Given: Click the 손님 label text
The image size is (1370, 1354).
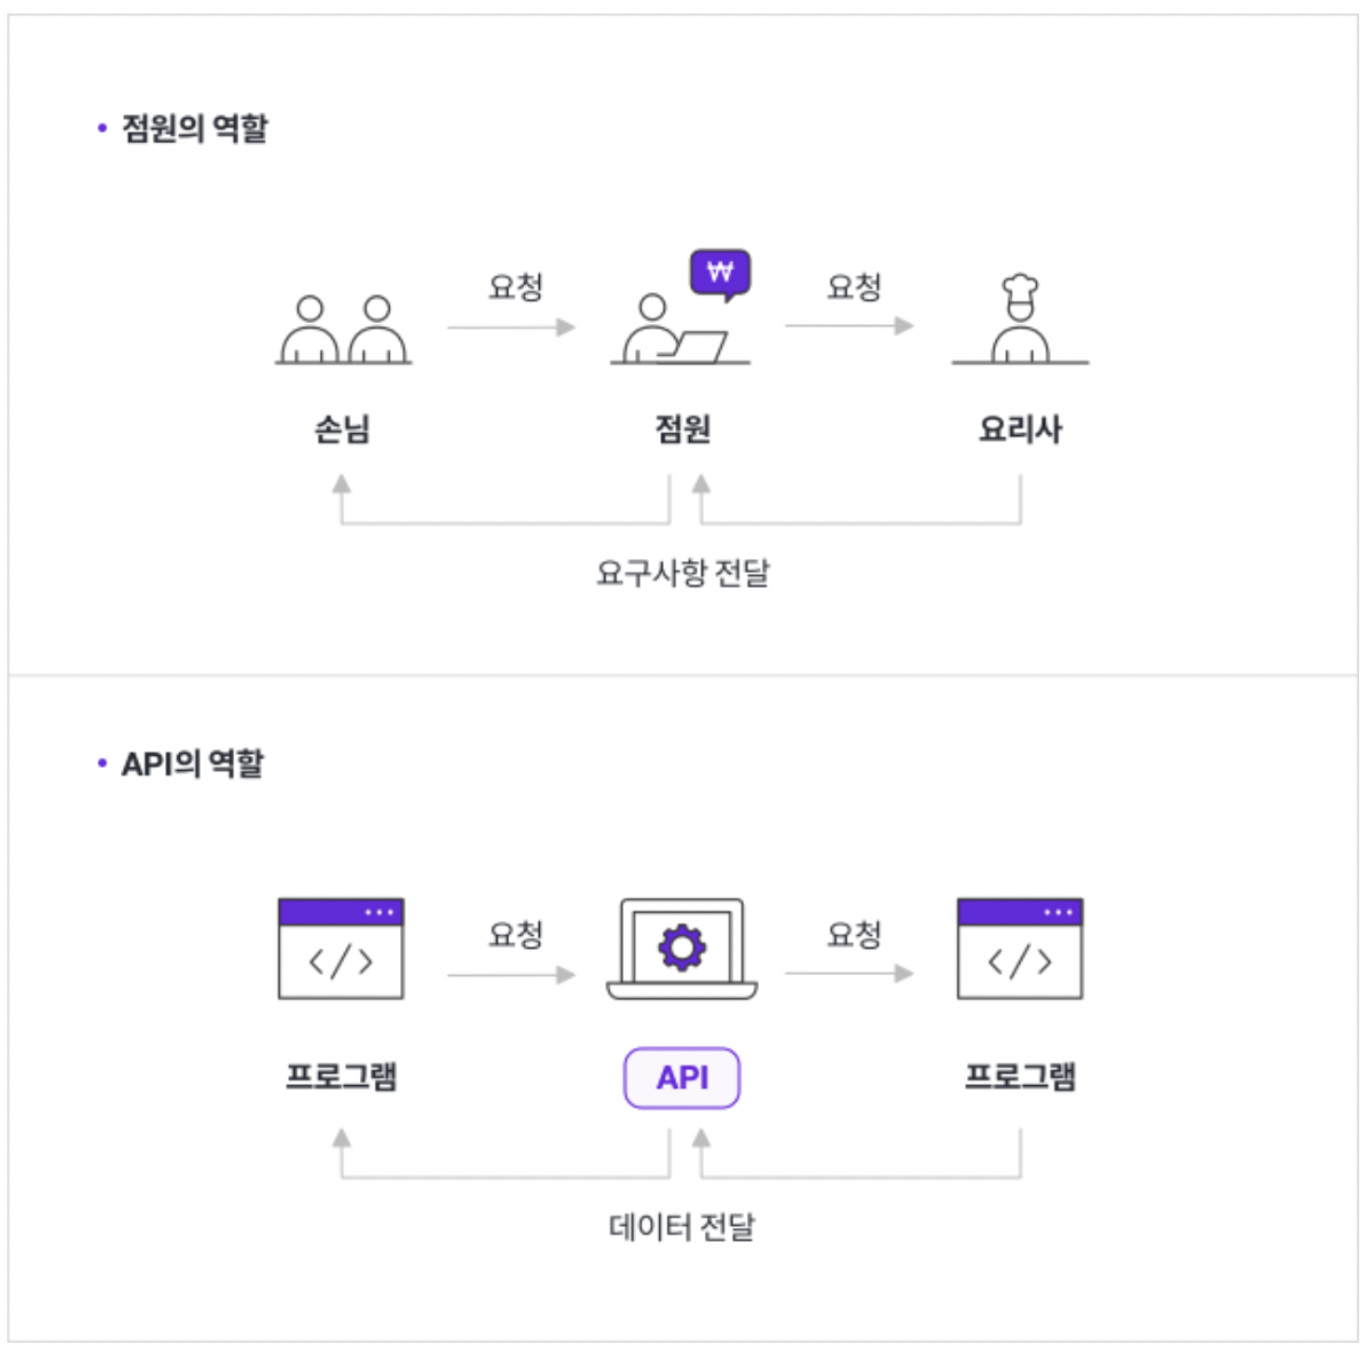Looking at the screenshot, I should tap(343, 429).
